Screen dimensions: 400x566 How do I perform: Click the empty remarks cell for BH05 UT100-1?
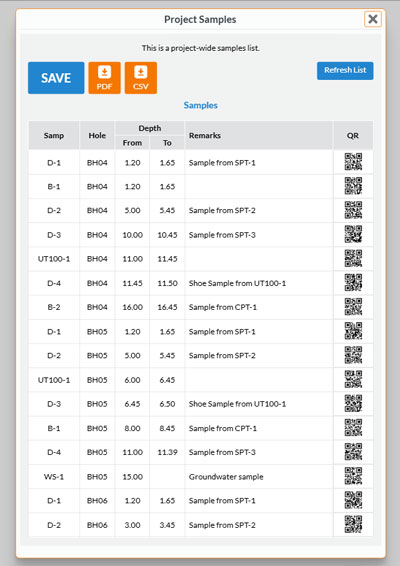click(258, 380)
